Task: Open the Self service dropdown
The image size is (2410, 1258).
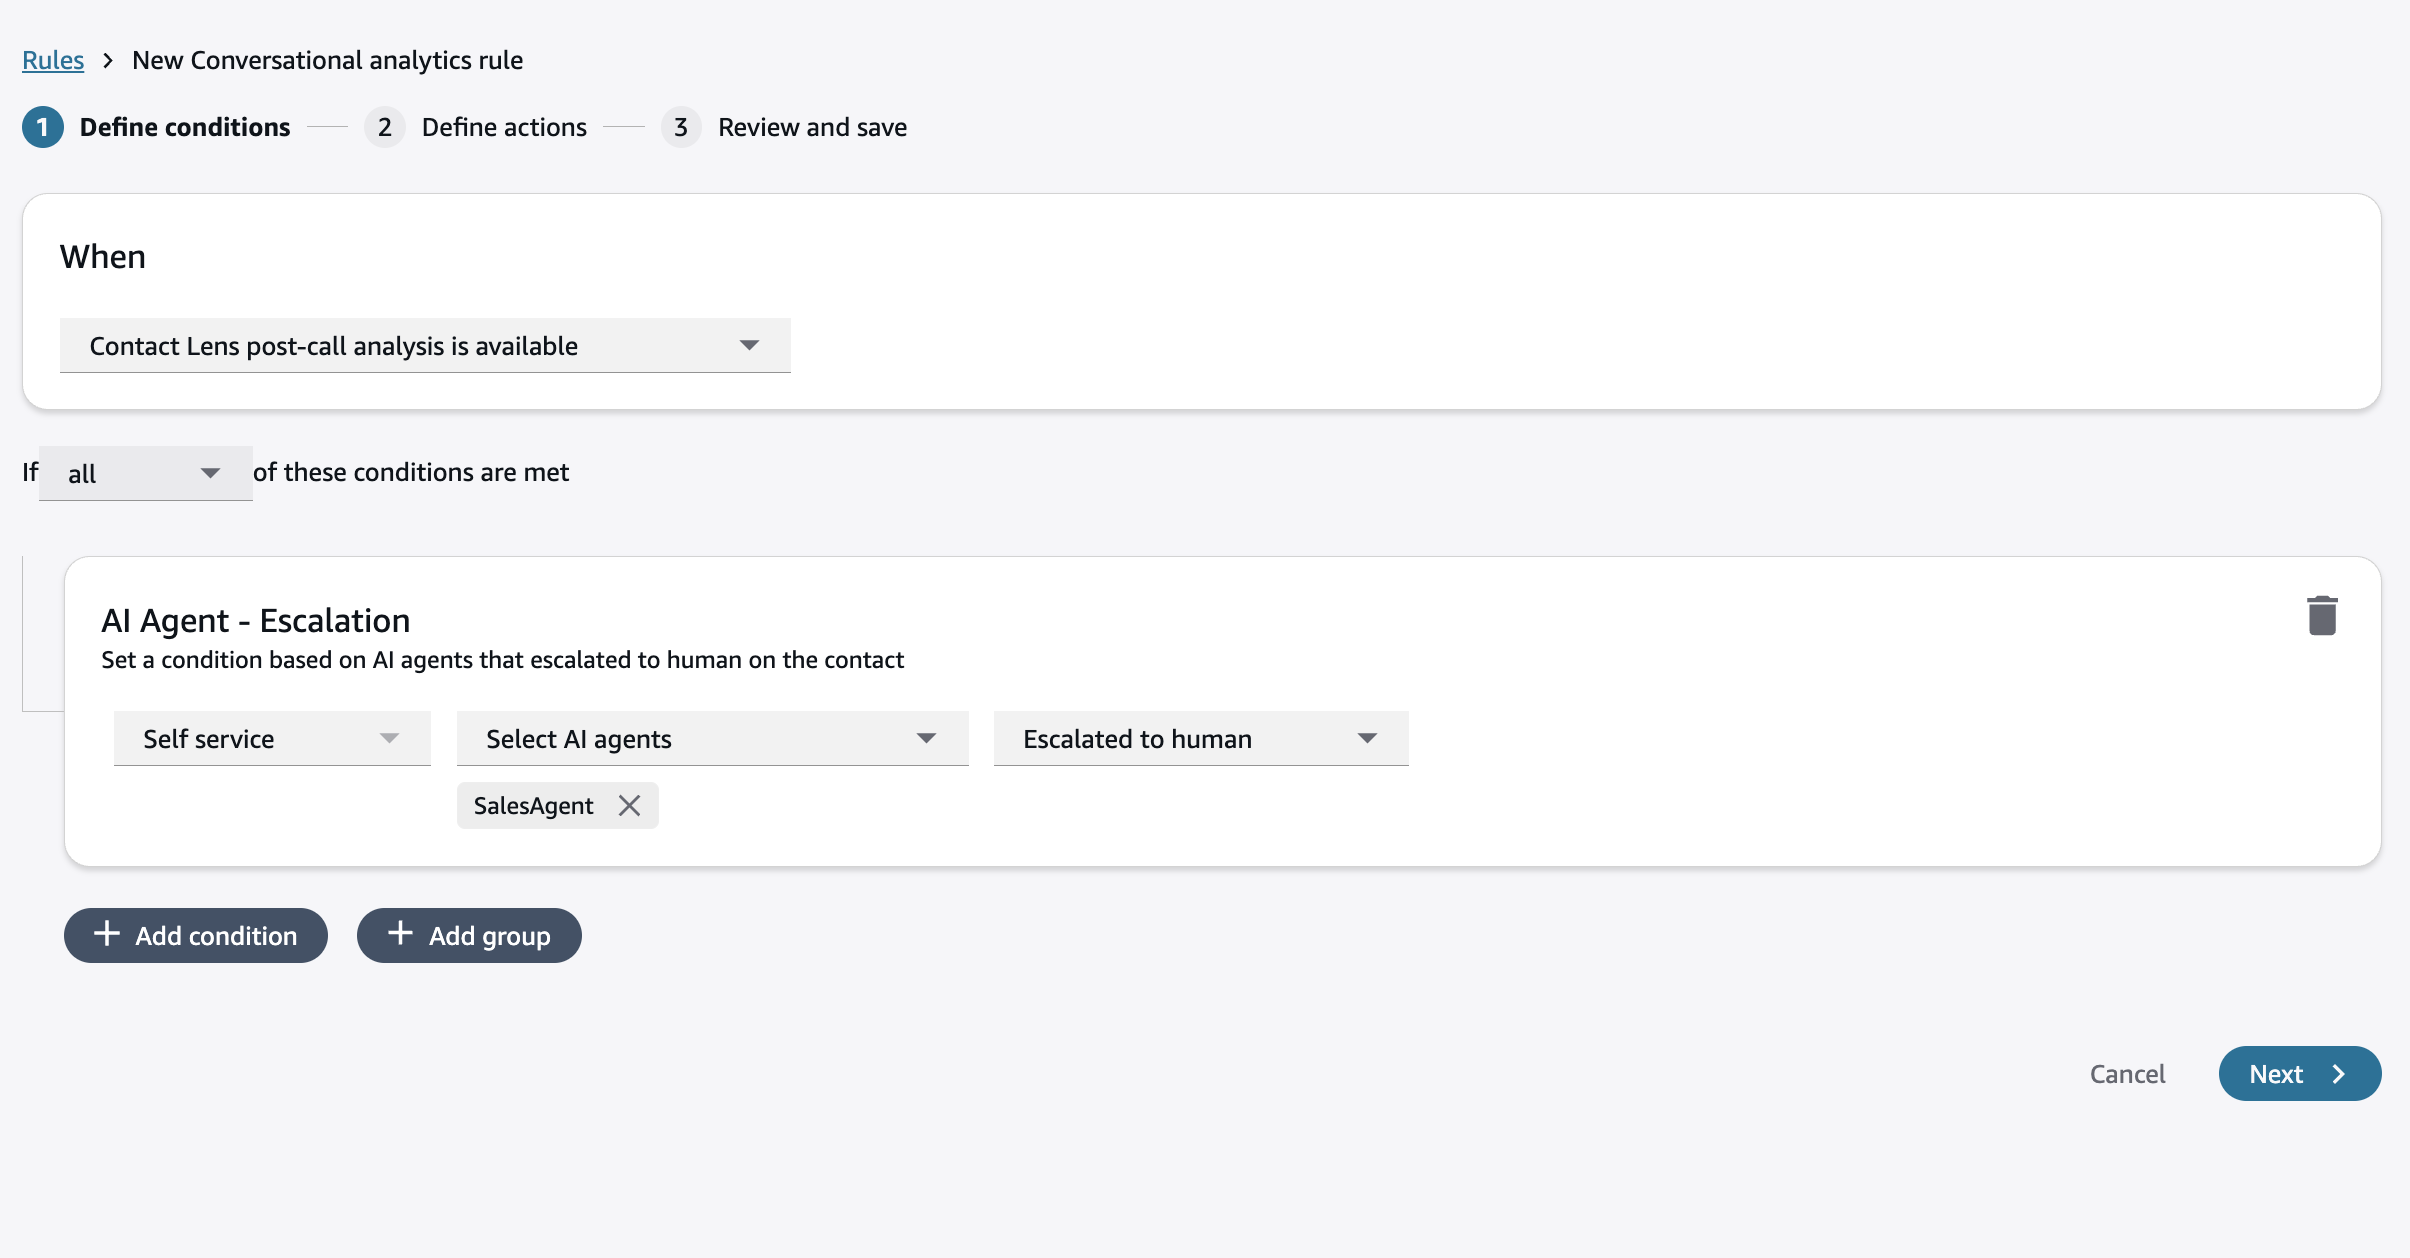Action: [x=272, y=739]
